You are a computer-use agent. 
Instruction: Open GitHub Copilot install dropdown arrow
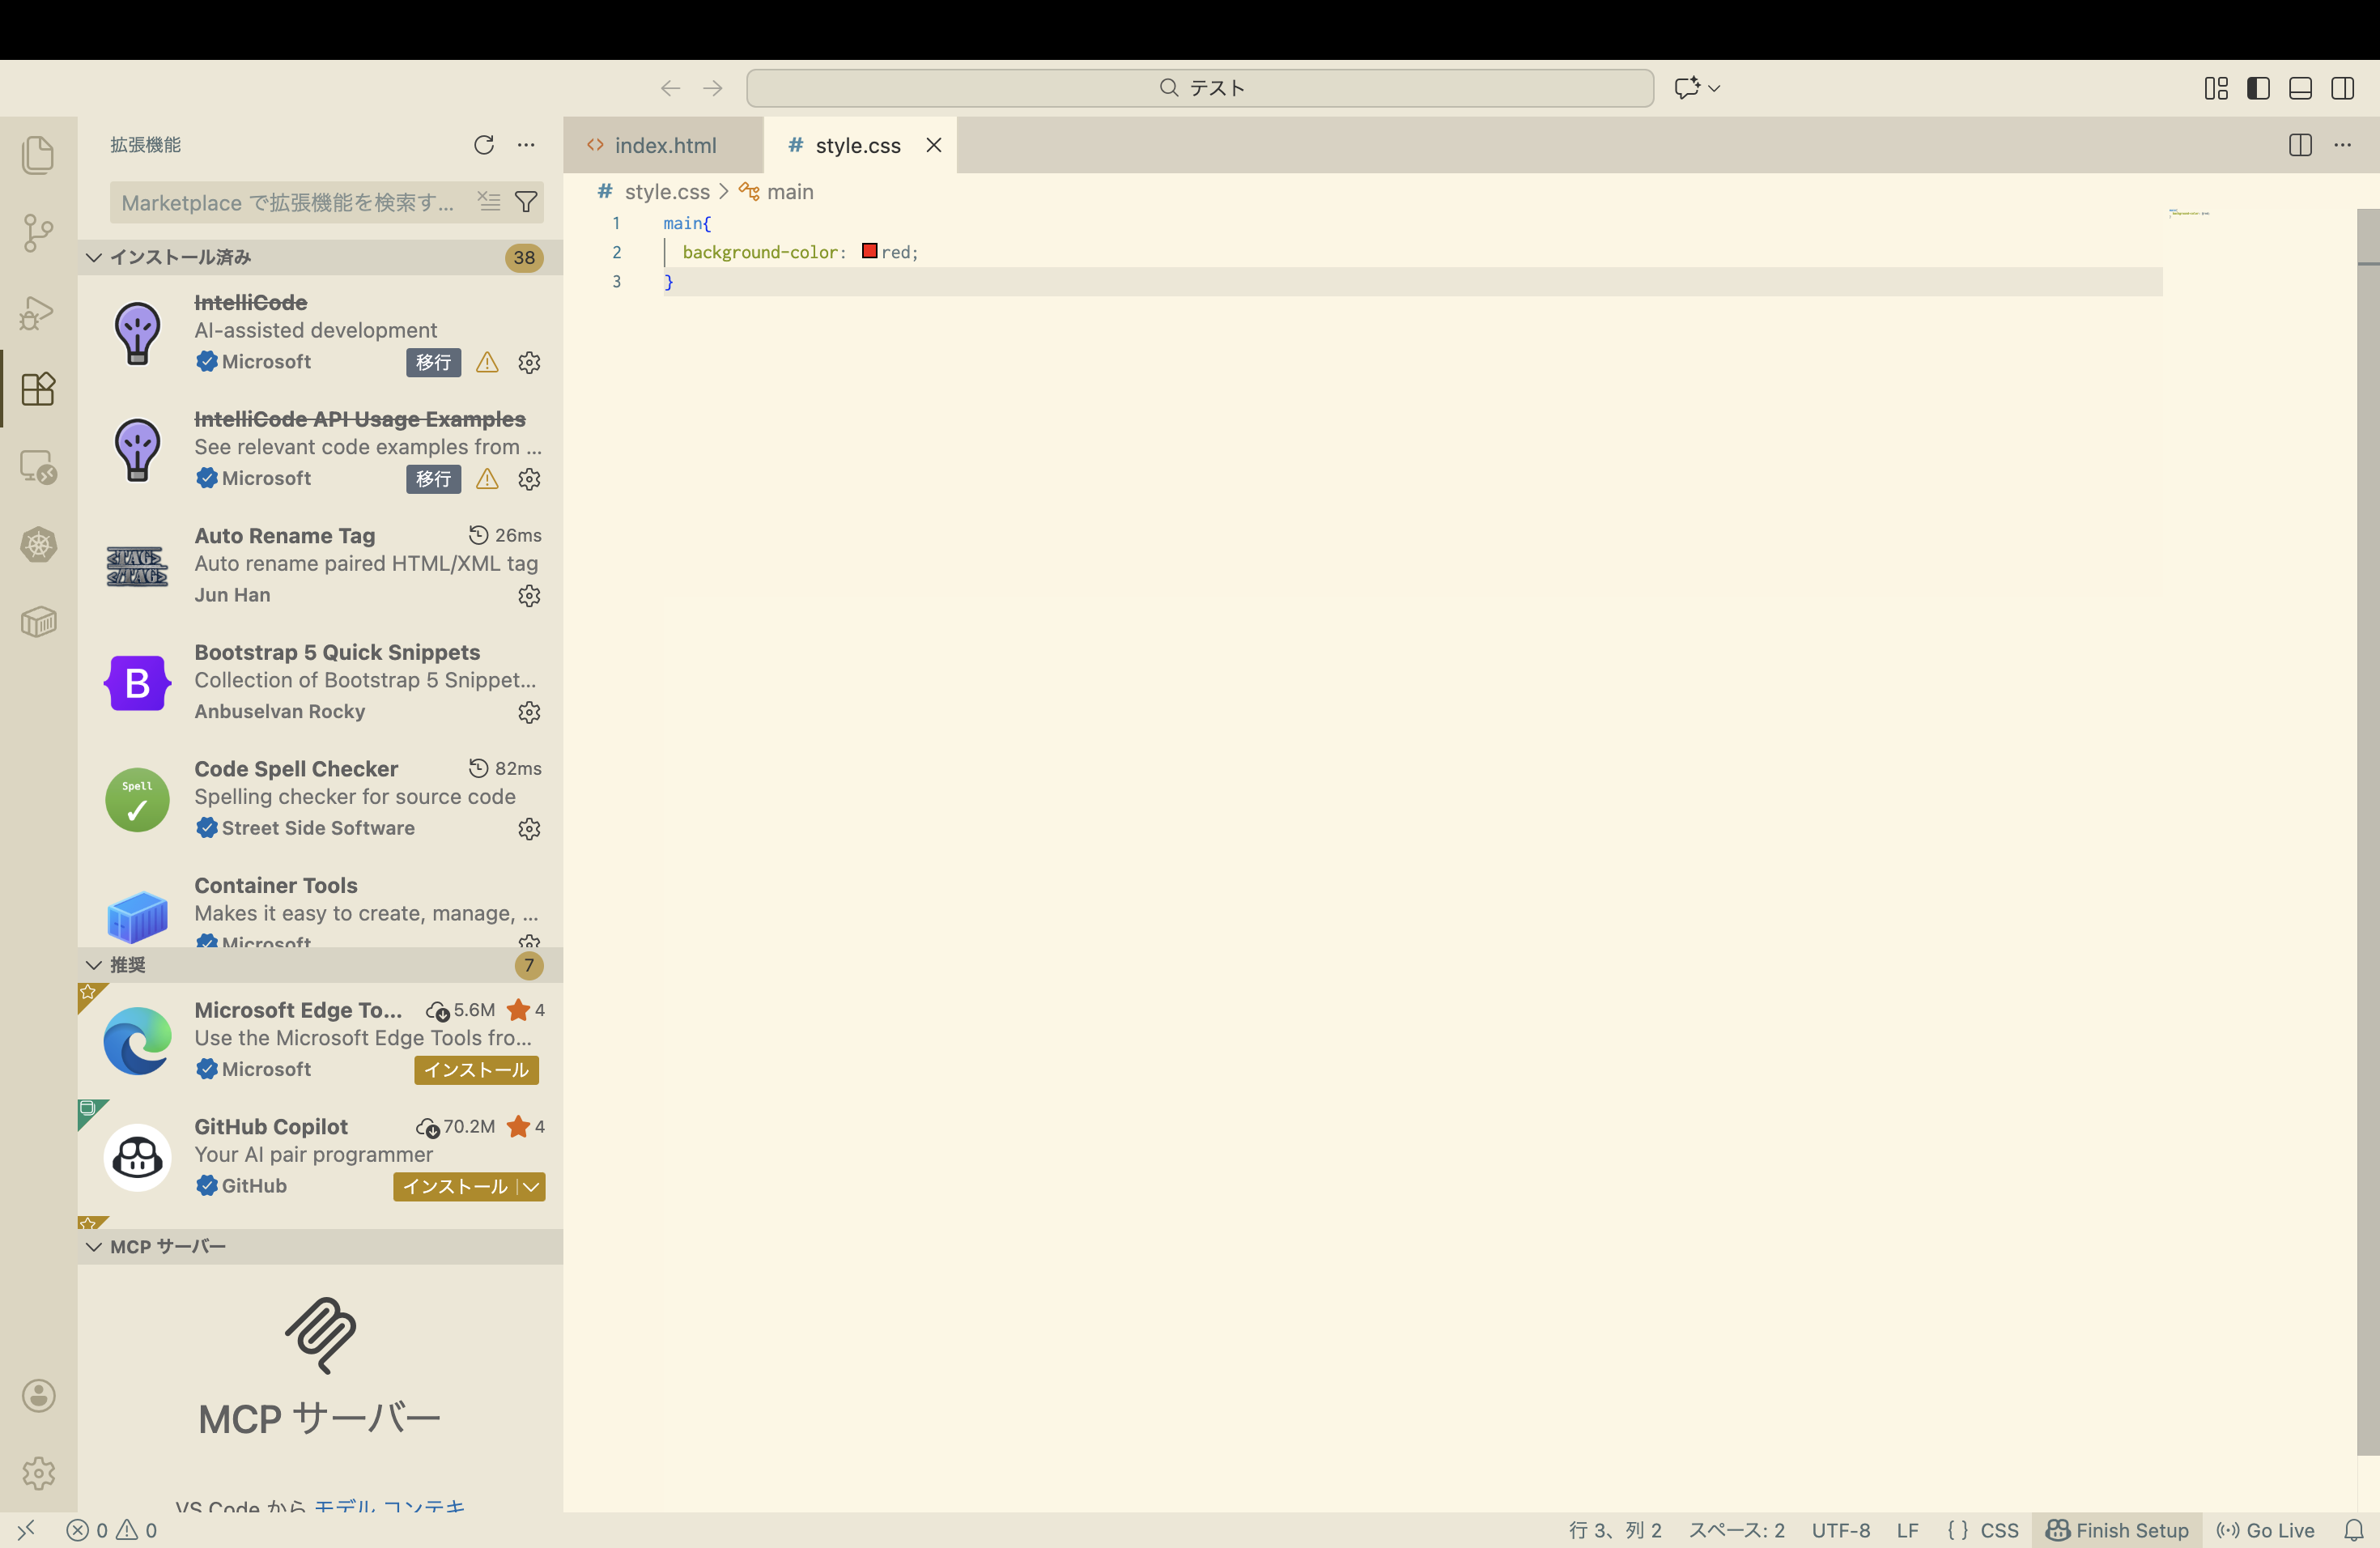(532, 1187)
